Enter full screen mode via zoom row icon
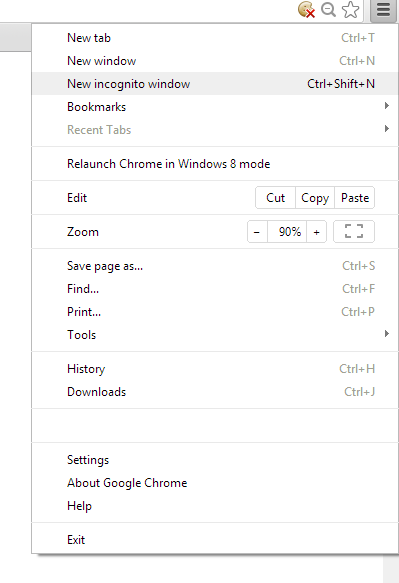 (x=354, y=232)
